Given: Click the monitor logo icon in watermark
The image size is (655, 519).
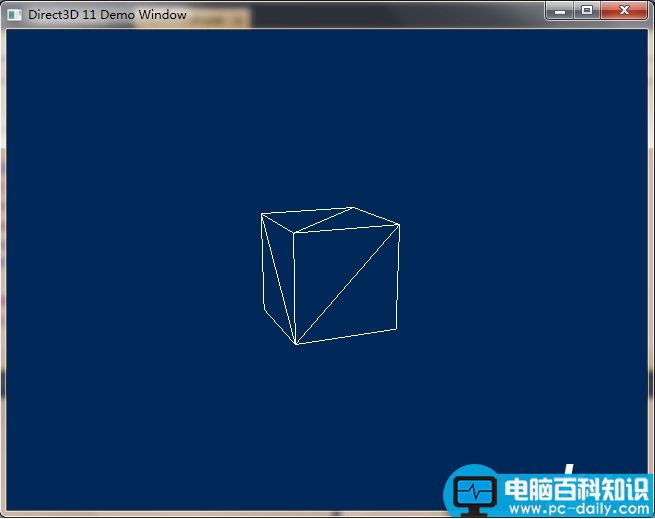Looking at the screenshot, I should (474, 493).
